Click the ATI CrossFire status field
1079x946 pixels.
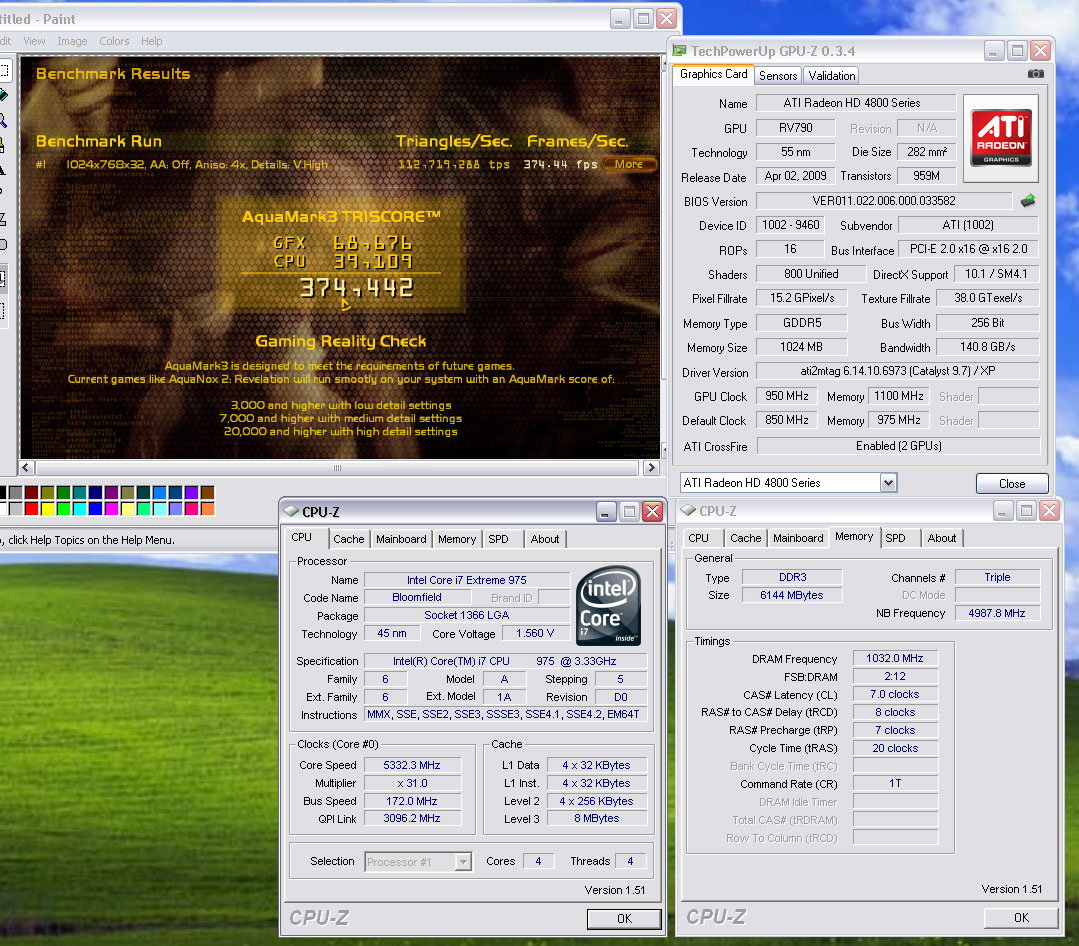tap(898, 446)
